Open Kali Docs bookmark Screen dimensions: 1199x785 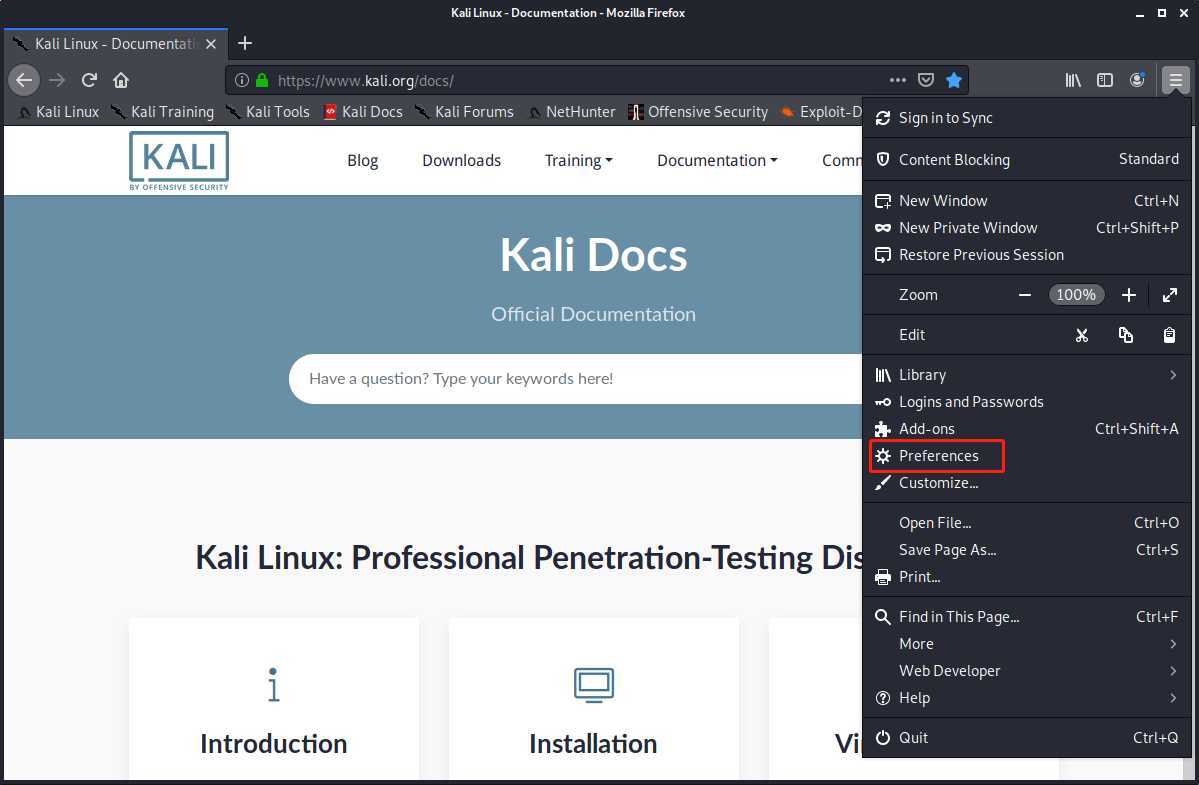pyautogui.click(x=362, y=112)
